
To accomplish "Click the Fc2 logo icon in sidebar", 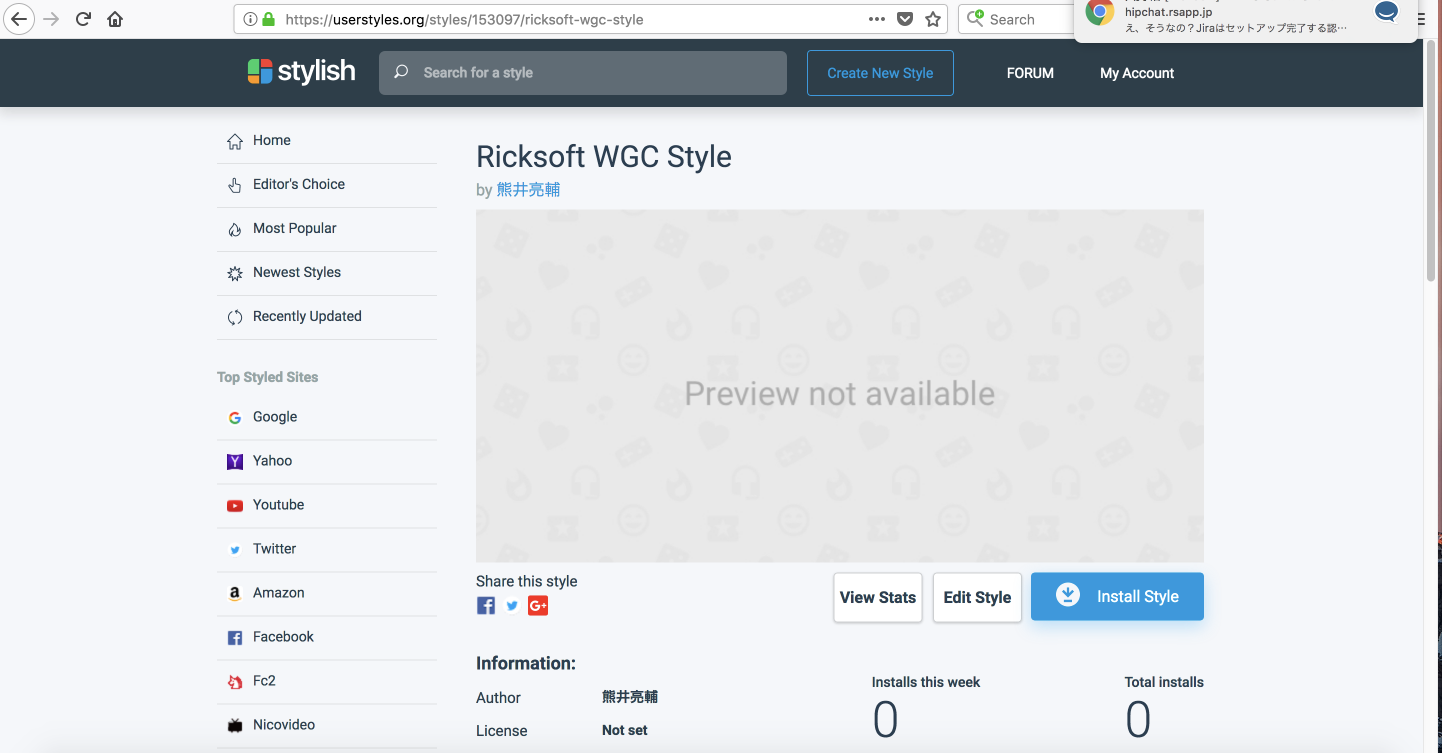I will (x=235, y=682).
